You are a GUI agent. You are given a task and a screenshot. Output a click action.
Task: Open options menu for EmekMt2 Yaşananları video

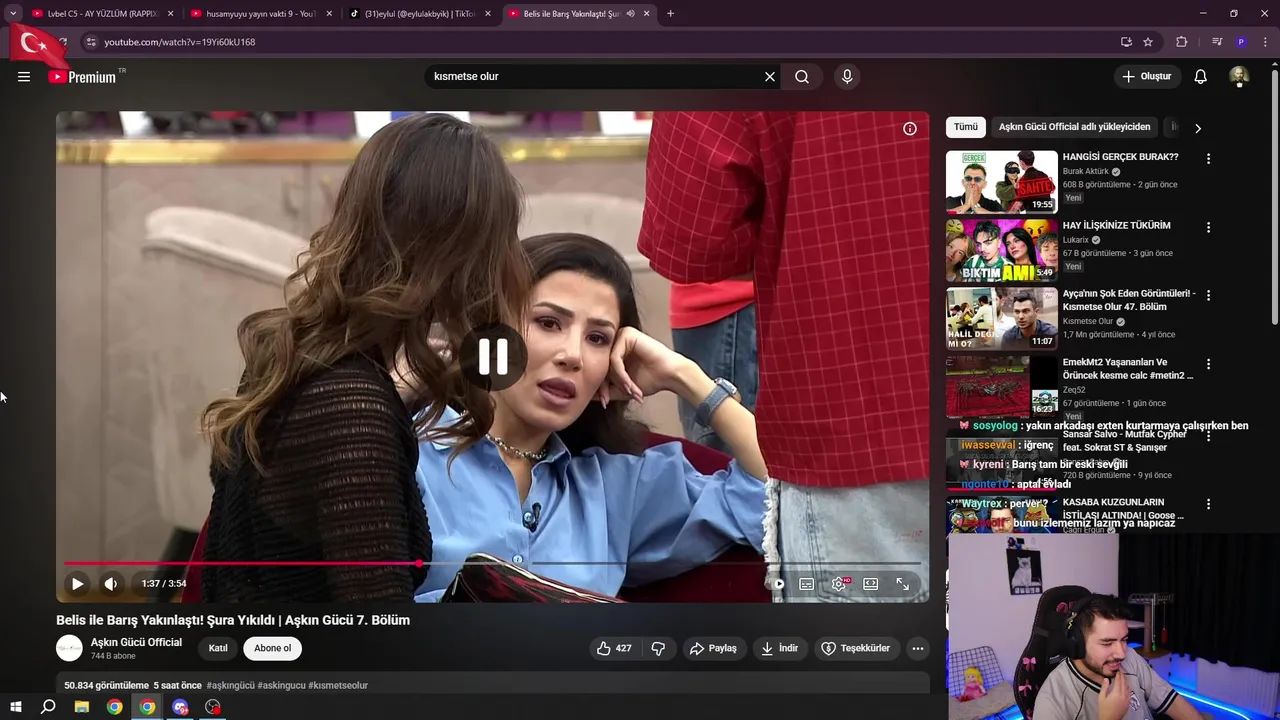[1208, 364]
